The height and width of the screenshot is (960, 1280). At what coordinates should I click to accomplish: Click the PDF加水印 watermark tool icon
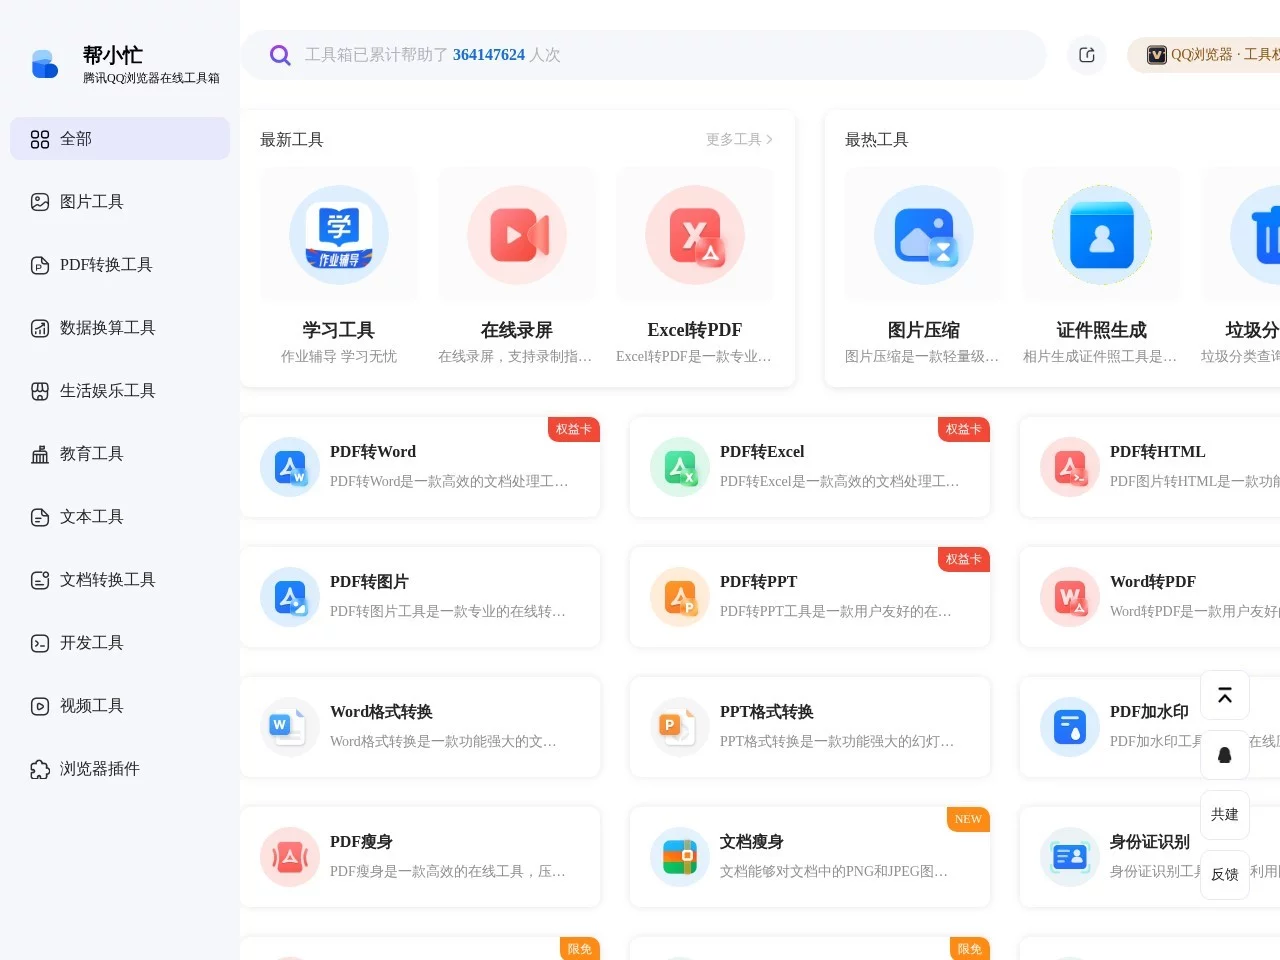click(1069, 727)
